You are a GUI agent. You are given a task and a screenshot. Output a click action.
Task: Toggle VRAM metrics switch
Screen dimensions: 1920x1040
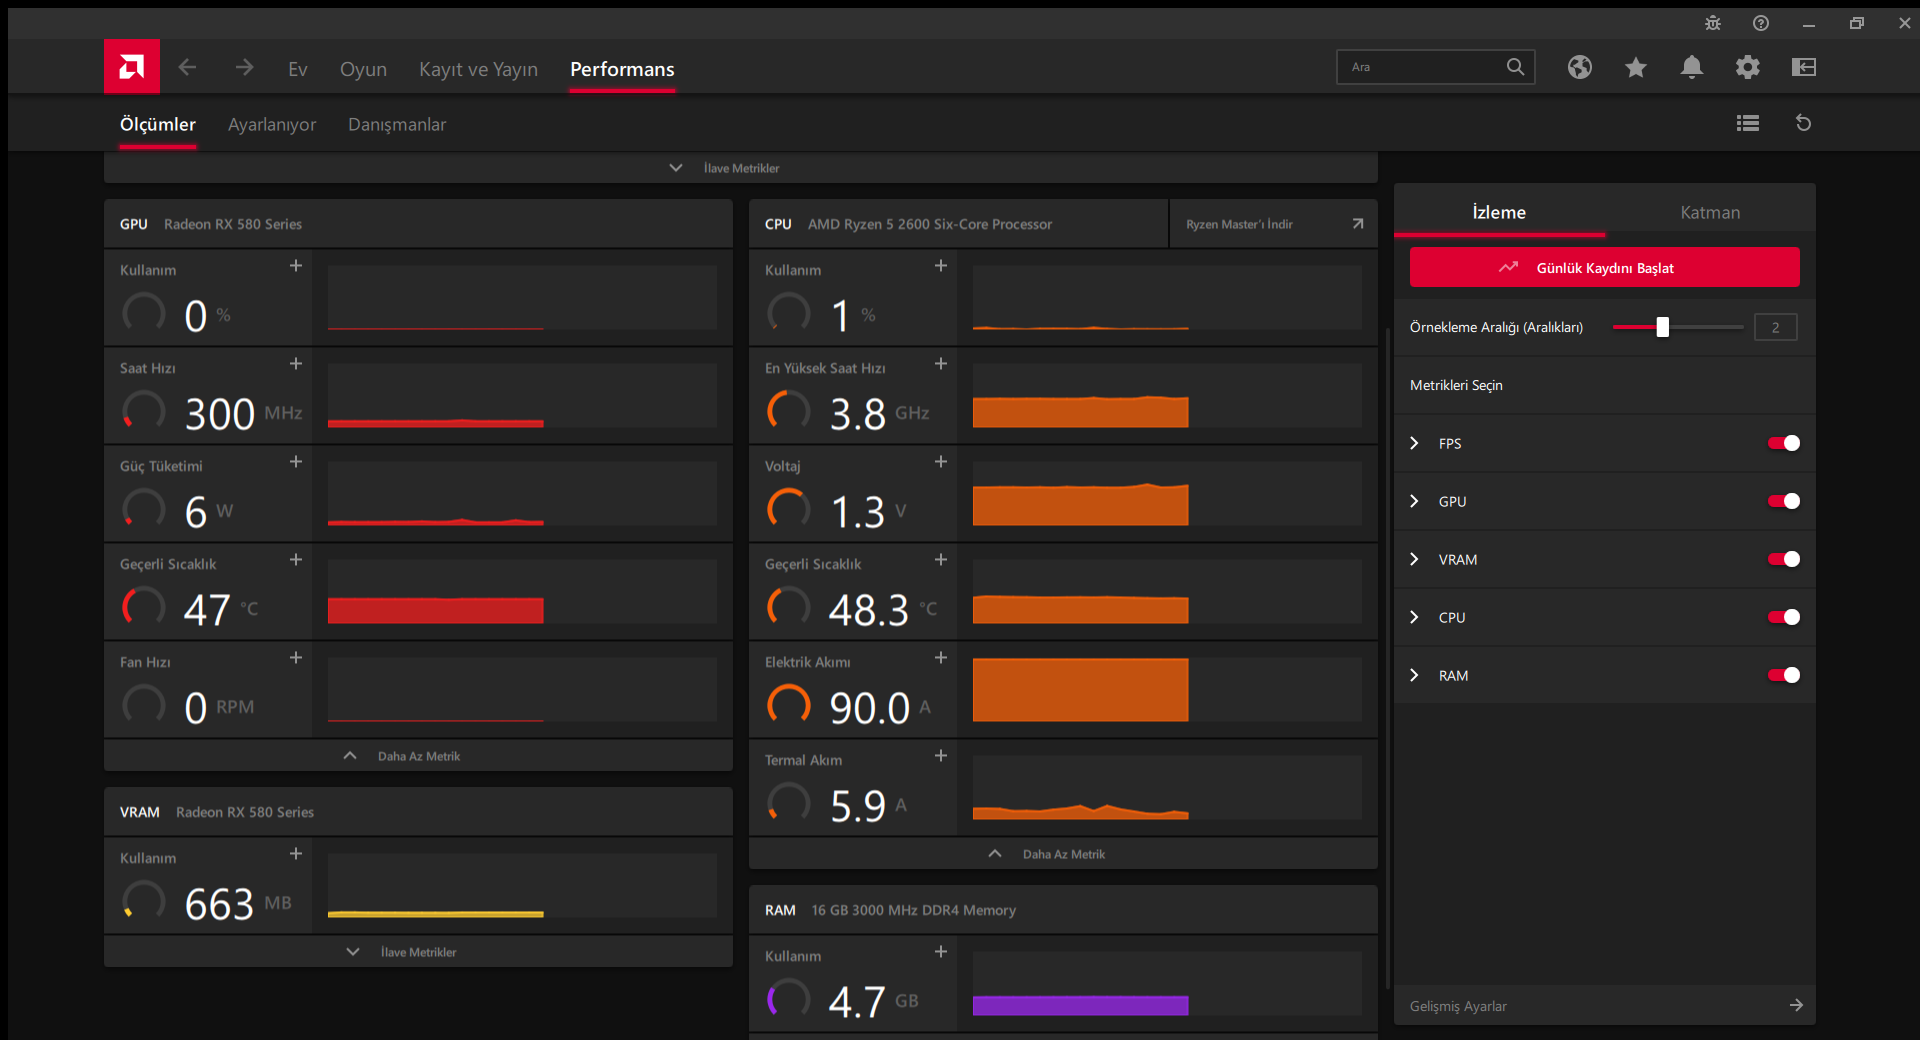tap(1784, 559)
